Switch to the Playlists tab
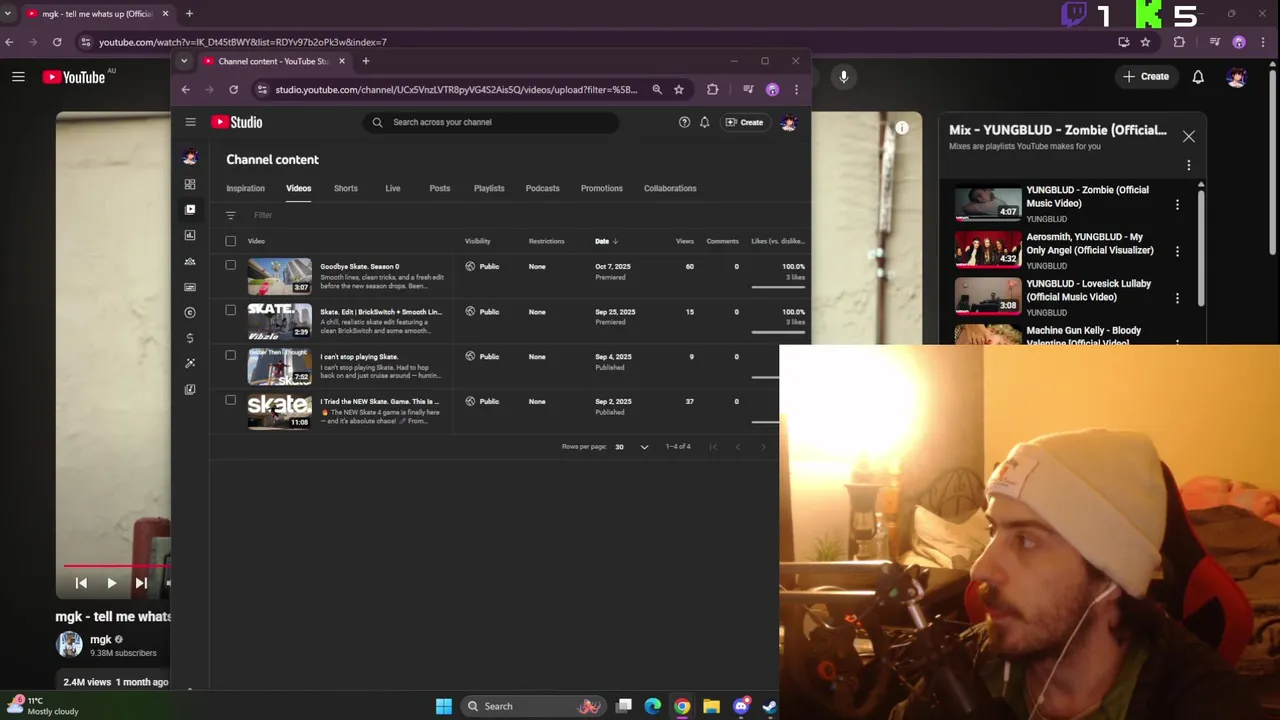Viewport: 1280px width, 720px height. coord(489,188)
